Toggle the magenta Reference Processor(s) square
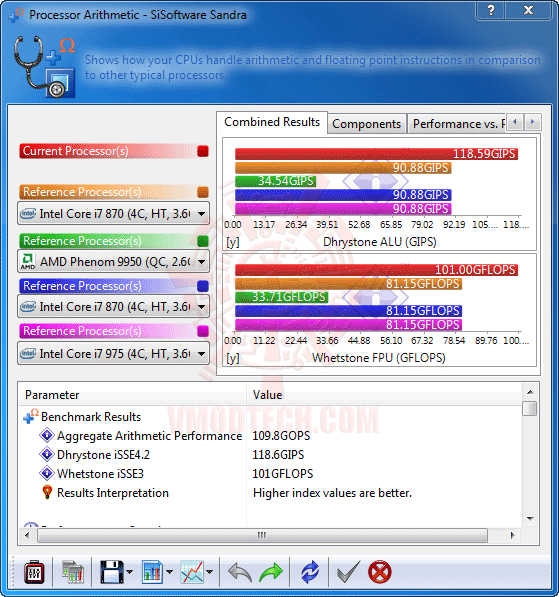This screenshot has height=597, width=559. (203, 331)
